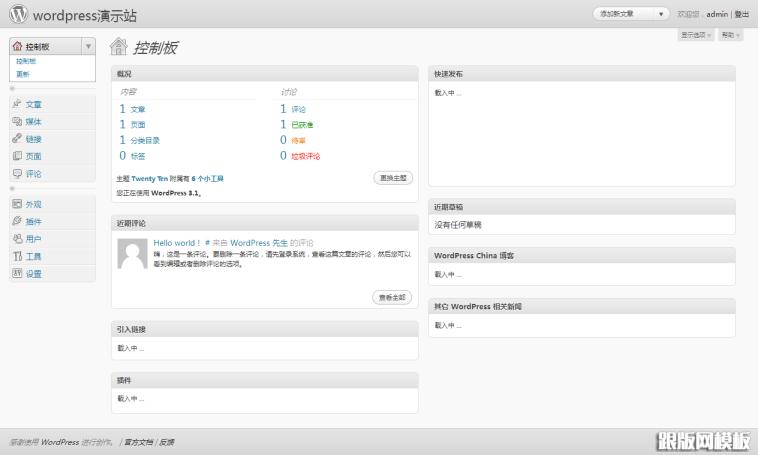The image size is (758, 455).
Task: Click the 官方文档 footer link
Action: point(139,442)
